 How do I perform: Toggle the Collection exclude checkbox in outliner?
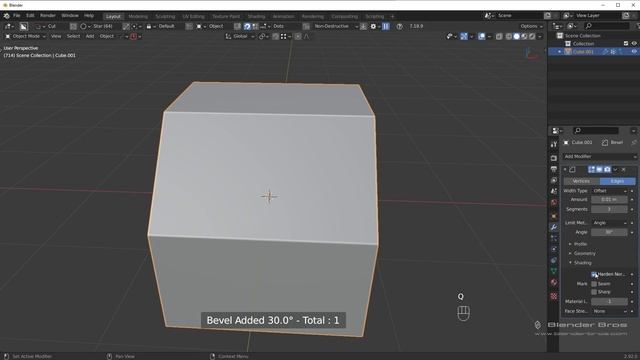pos(626,44)
